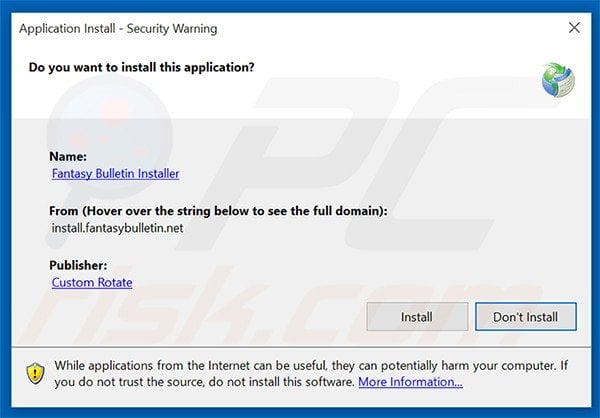Click the Application Install title bar
This screenshot has width=600, height=418.
(300, 28)
